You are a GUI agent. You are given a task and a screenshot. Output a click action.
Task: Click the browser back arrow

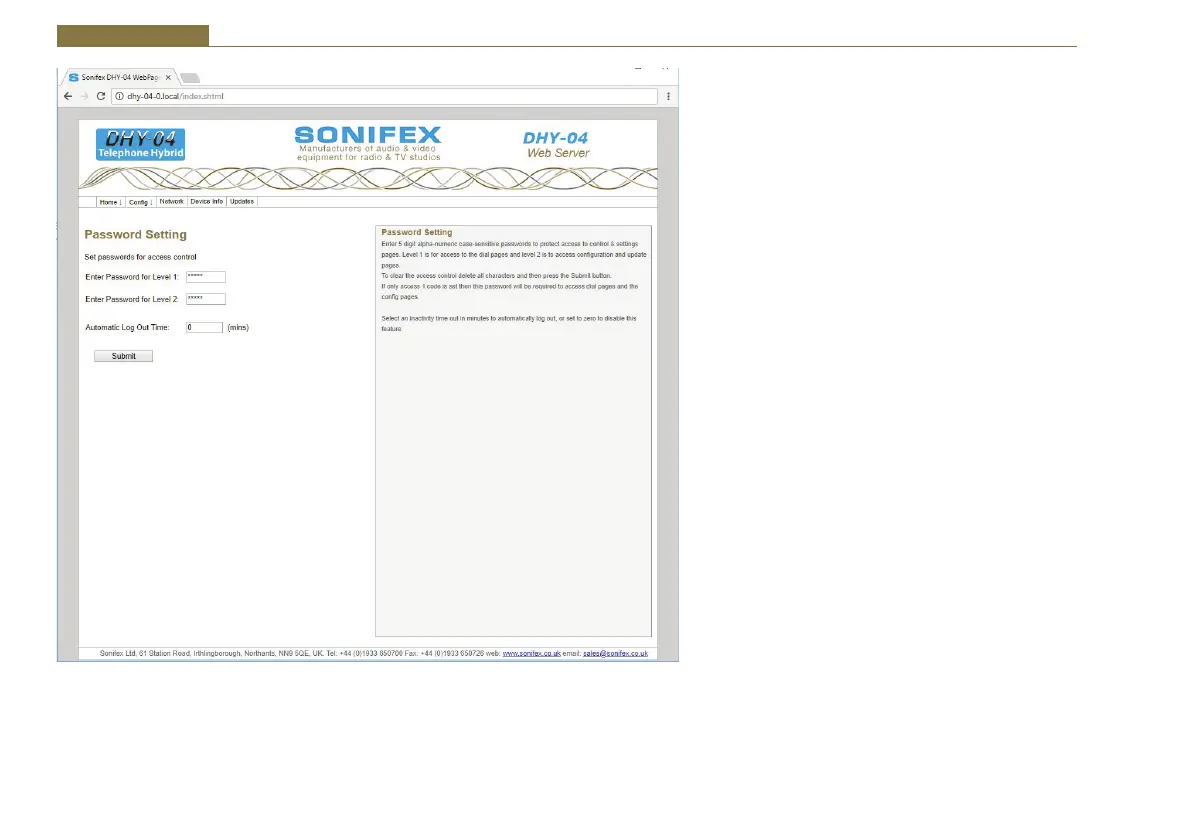click(x=68, y=96)
